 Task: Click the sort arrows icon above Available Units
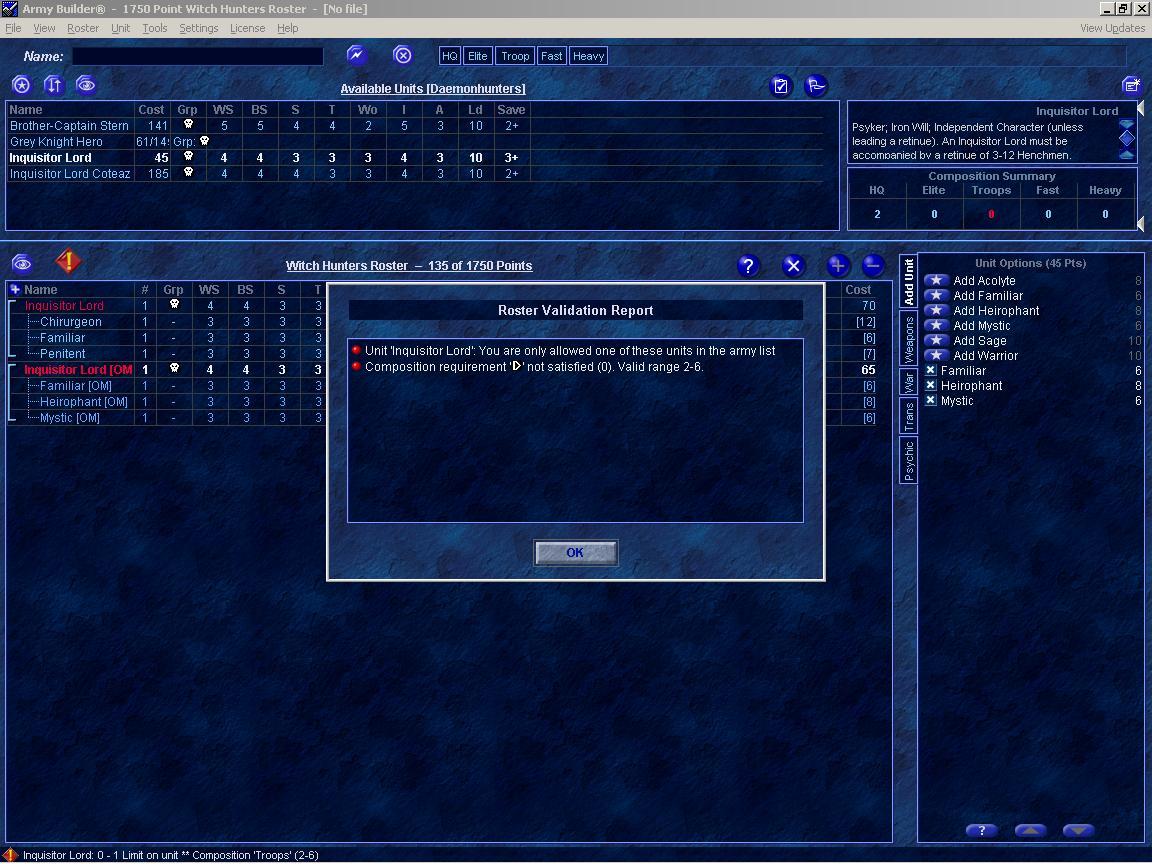(x=53, y=85)
